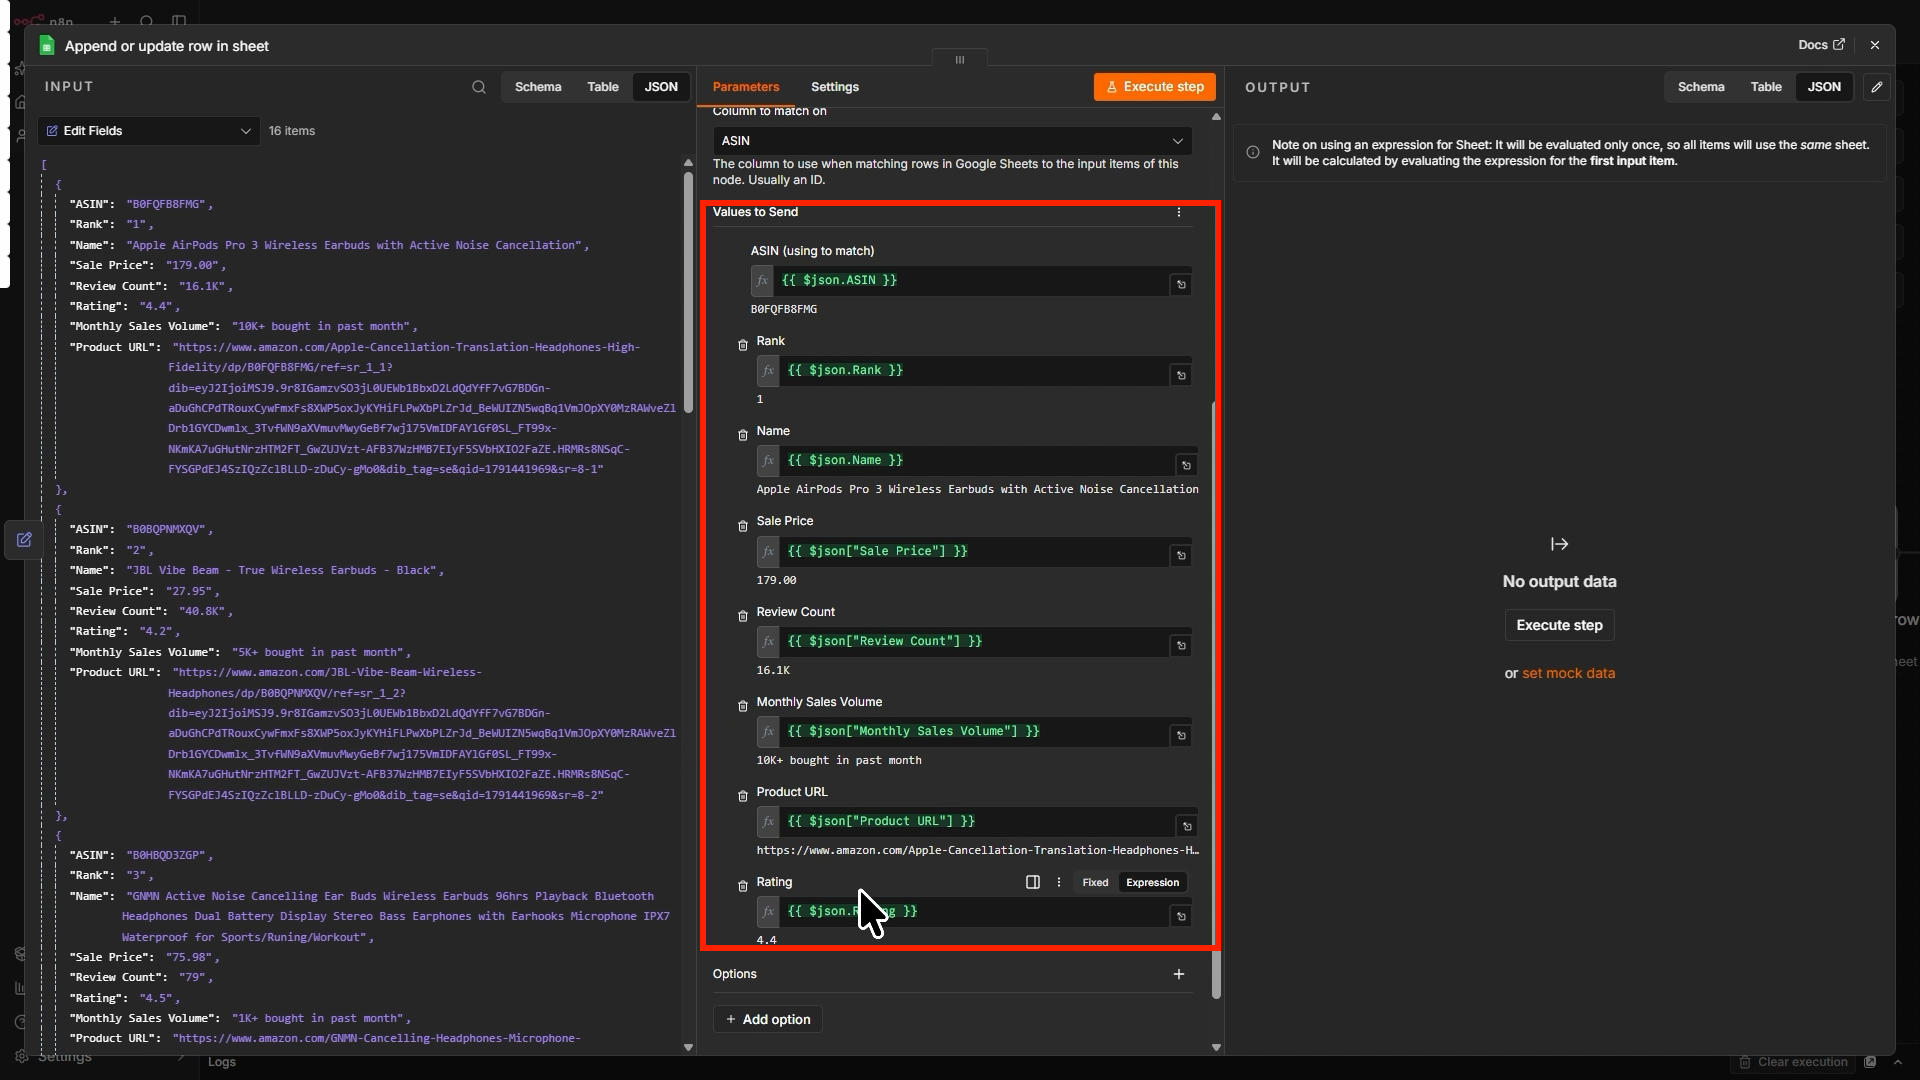Viewport: 1920px width, 1080px height.
Task: Delete the Sale Price field trash icon
Action: [743, 526]
